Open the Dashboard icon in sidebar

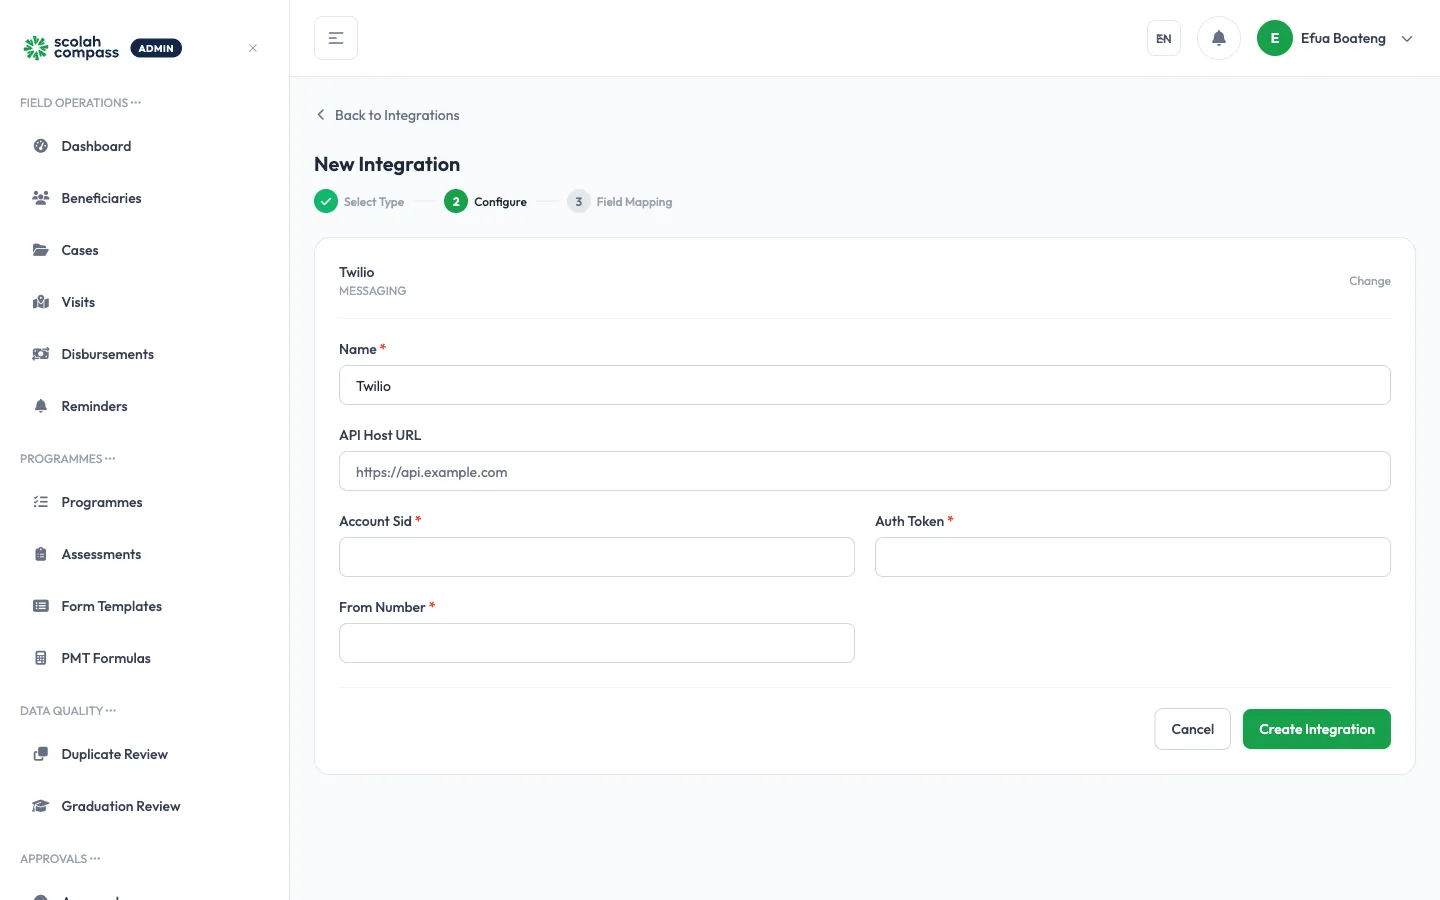pyautogui.click(x=41, y=146)
